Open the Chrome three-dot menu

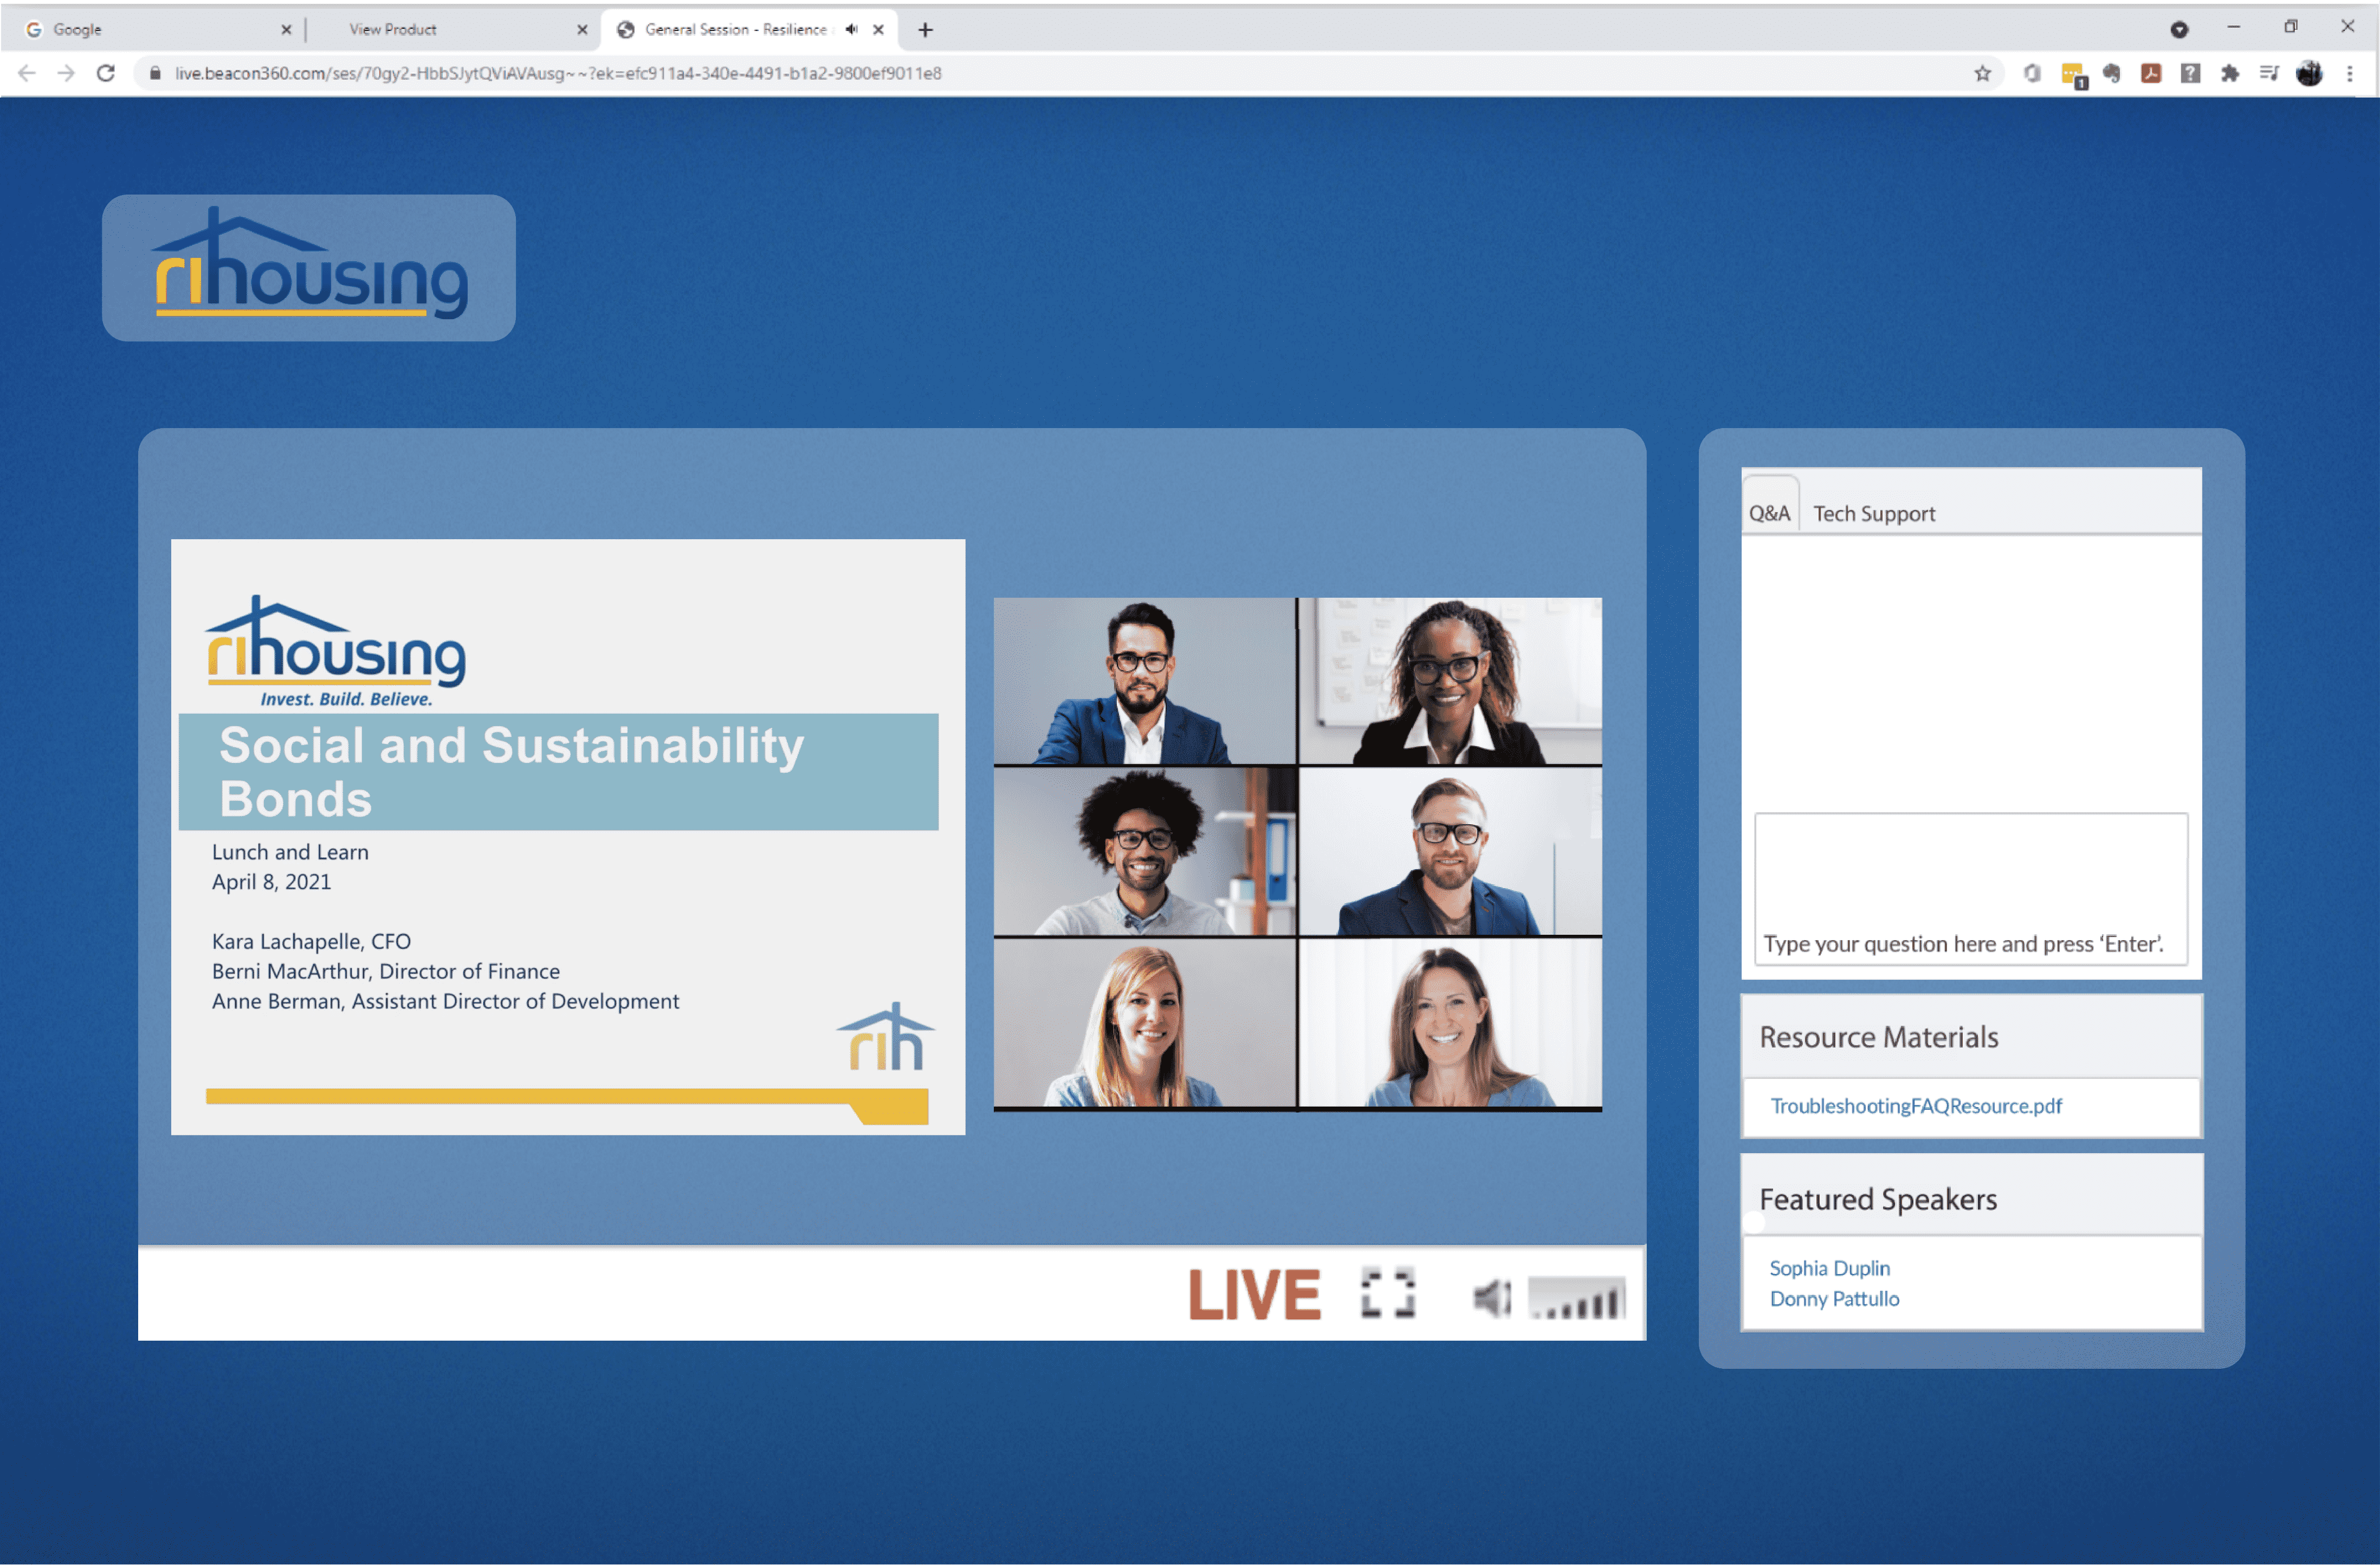click(2350, 73)
